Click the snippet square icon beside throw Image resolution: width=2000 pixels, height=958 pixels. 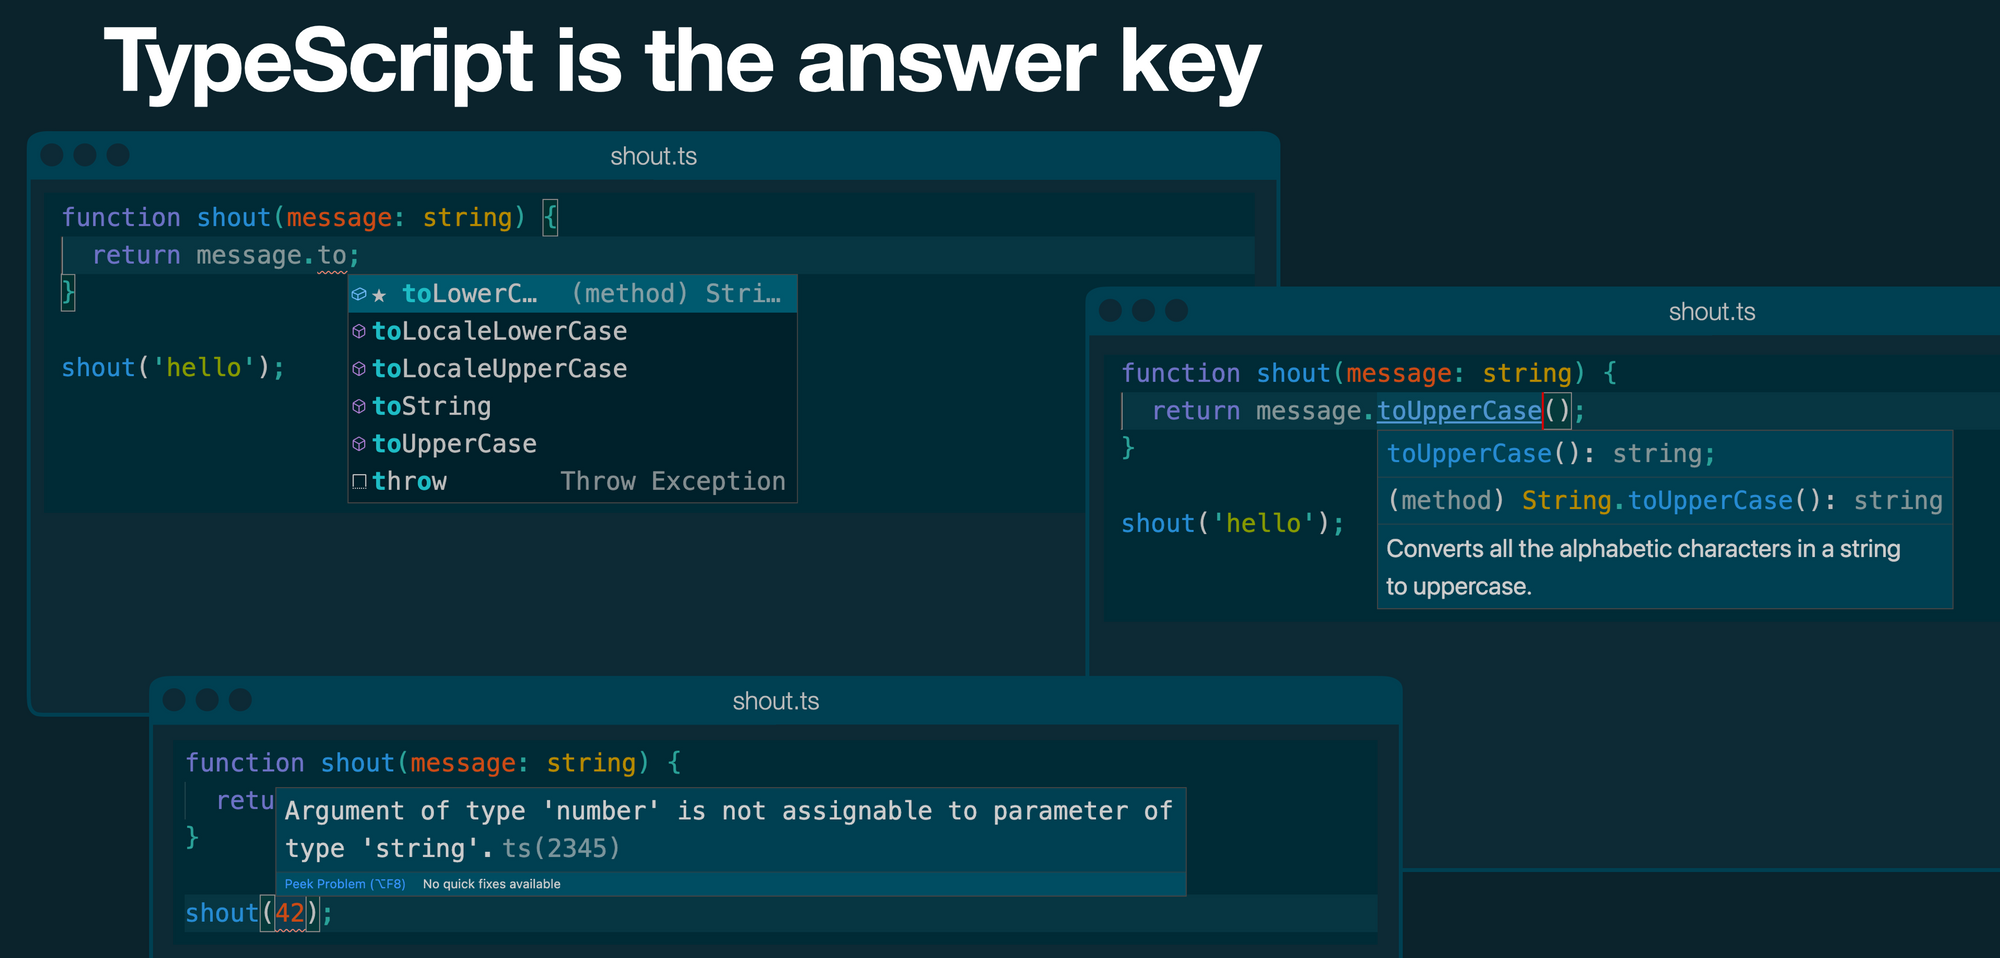point(359,481)
